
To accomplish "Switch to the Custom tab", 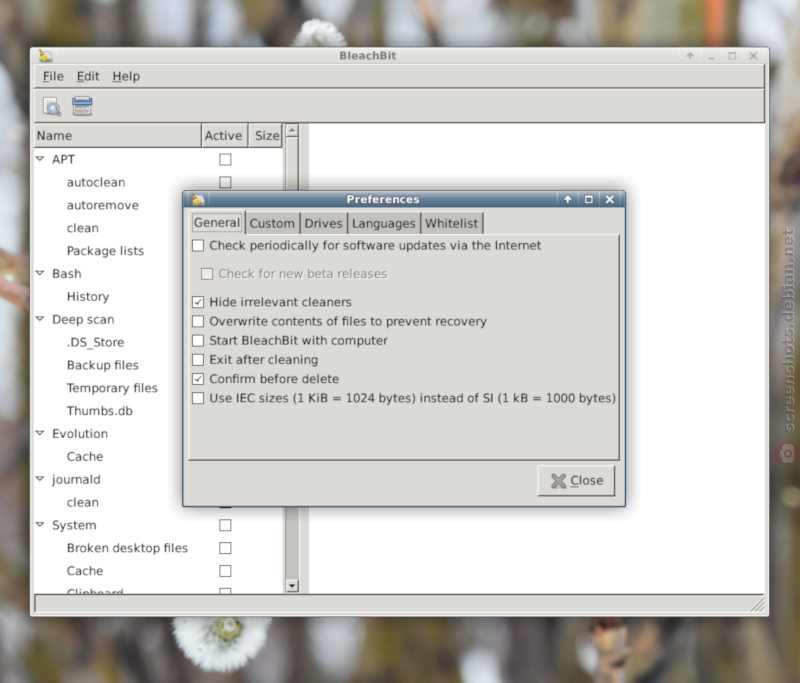I will 272,223.
